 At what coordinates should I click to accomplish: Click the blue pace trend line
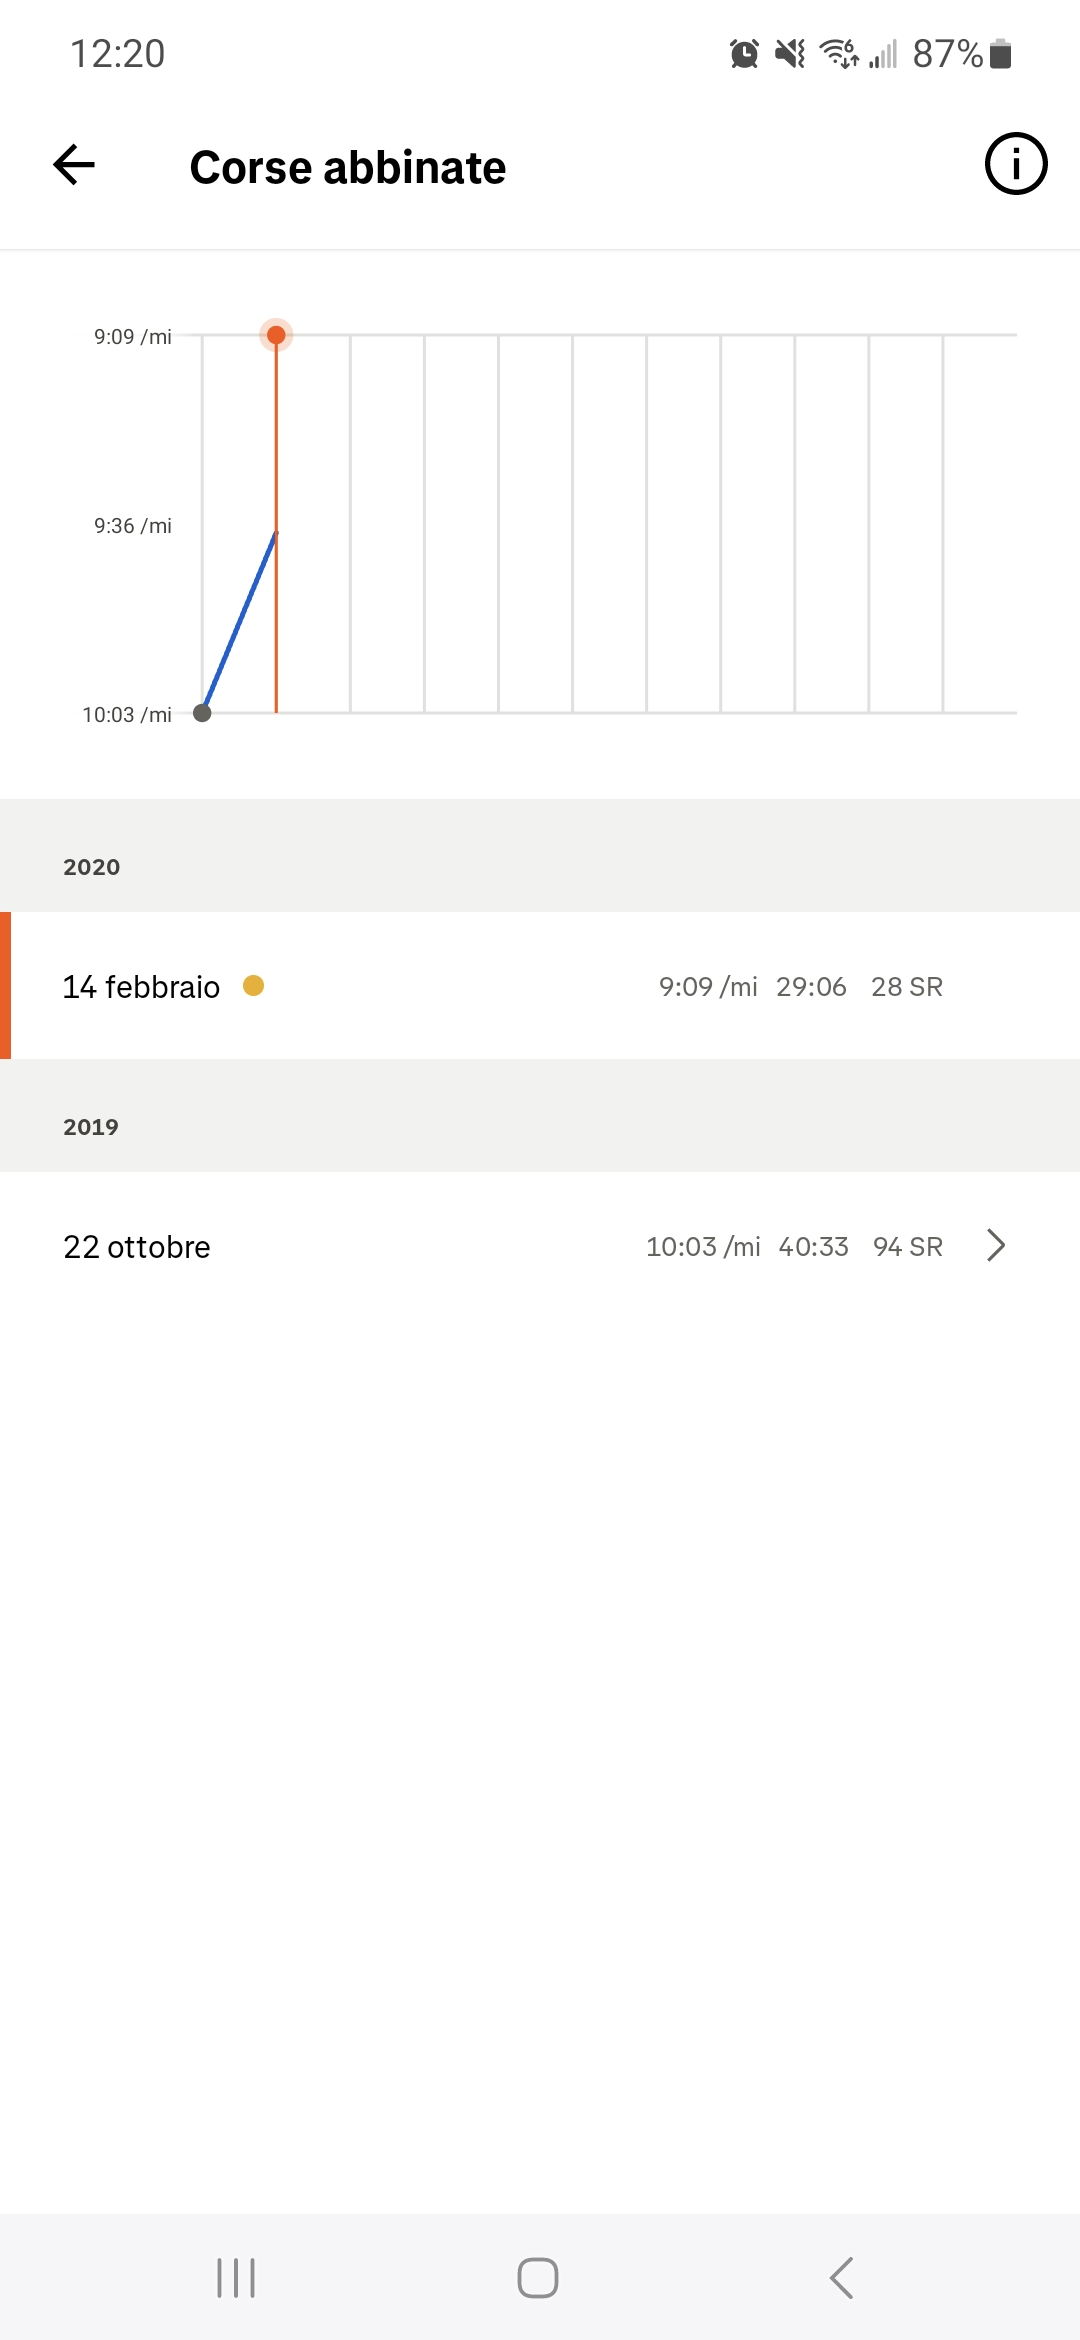pos(240,621)
